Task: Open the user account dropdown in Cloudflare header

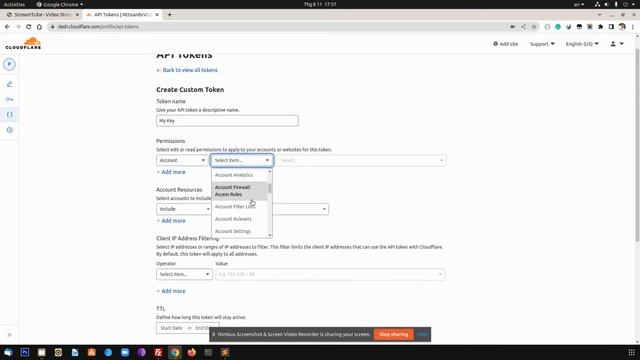Action: 617,44
